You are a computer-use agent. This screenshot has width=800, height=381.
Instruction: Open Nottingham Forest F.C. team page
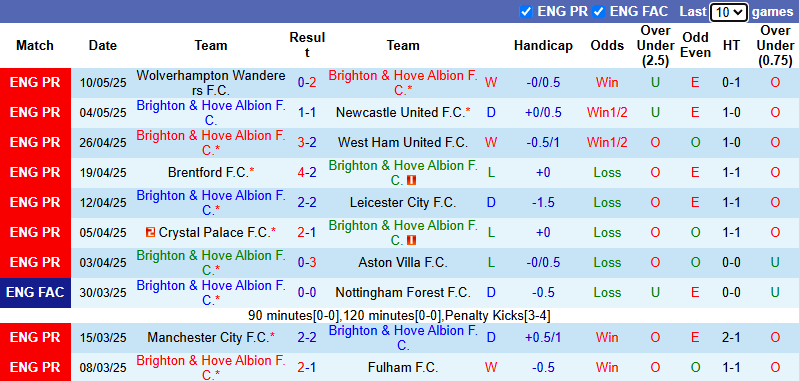(403, 293)
